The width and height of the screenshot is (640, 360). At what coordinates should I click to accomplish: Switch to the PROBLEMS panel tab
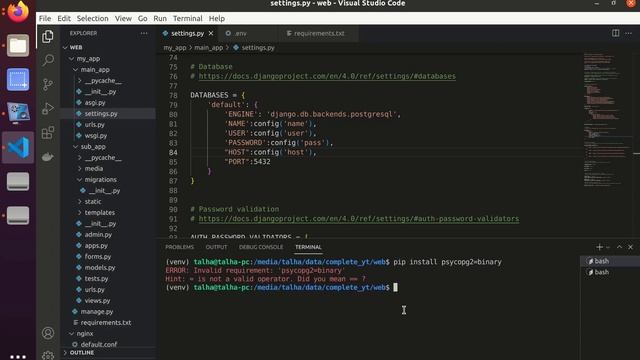coord(180,247)
